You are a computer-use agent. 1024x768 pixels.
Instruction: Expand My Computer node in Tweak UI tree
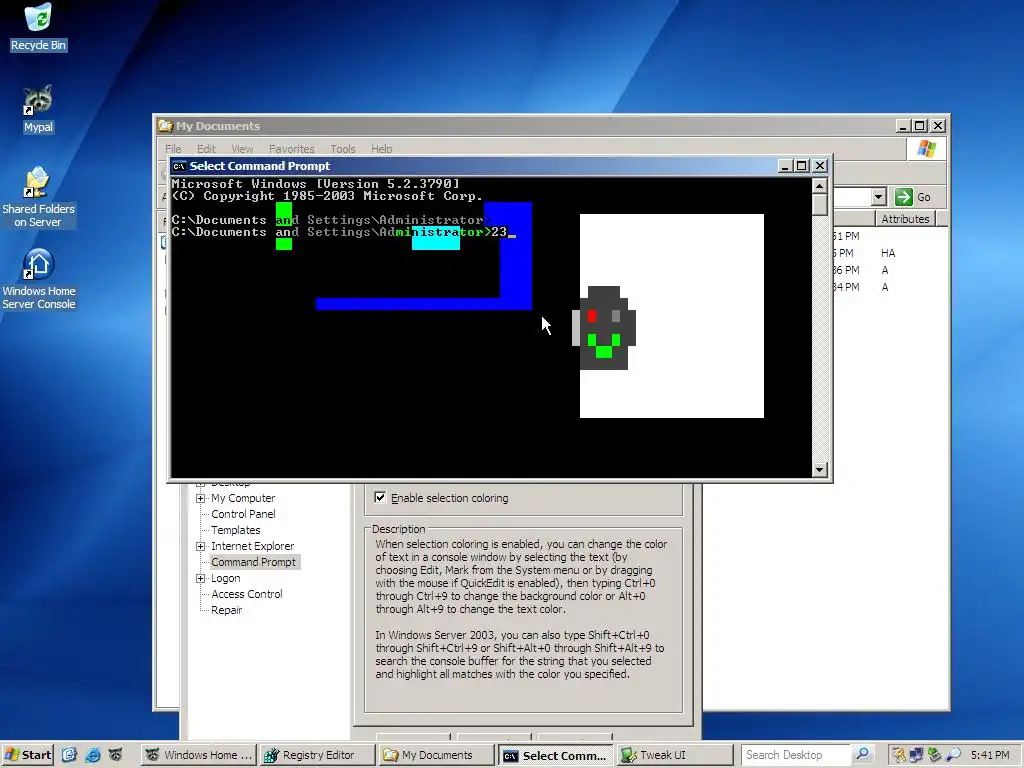(x=200, y=498)
